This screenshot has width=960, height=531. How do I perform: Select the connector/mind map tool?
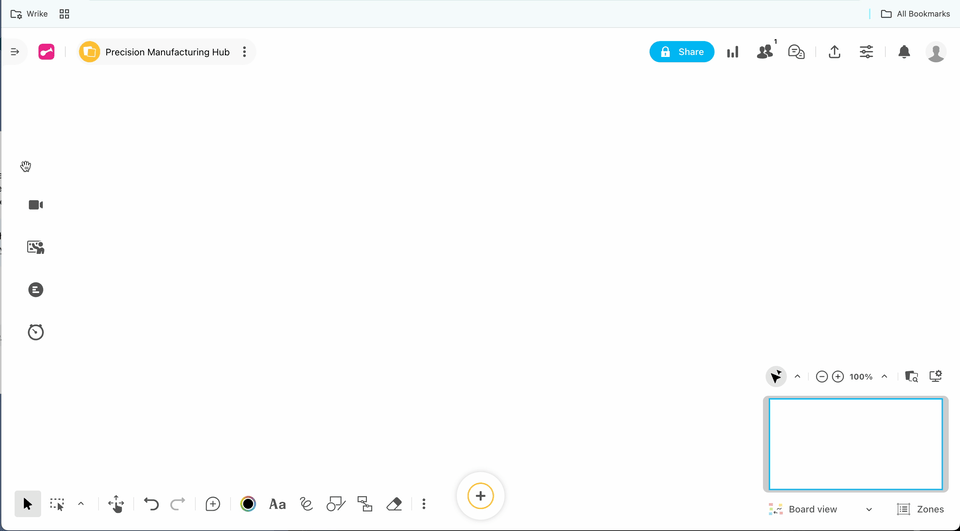pos(365,504)
